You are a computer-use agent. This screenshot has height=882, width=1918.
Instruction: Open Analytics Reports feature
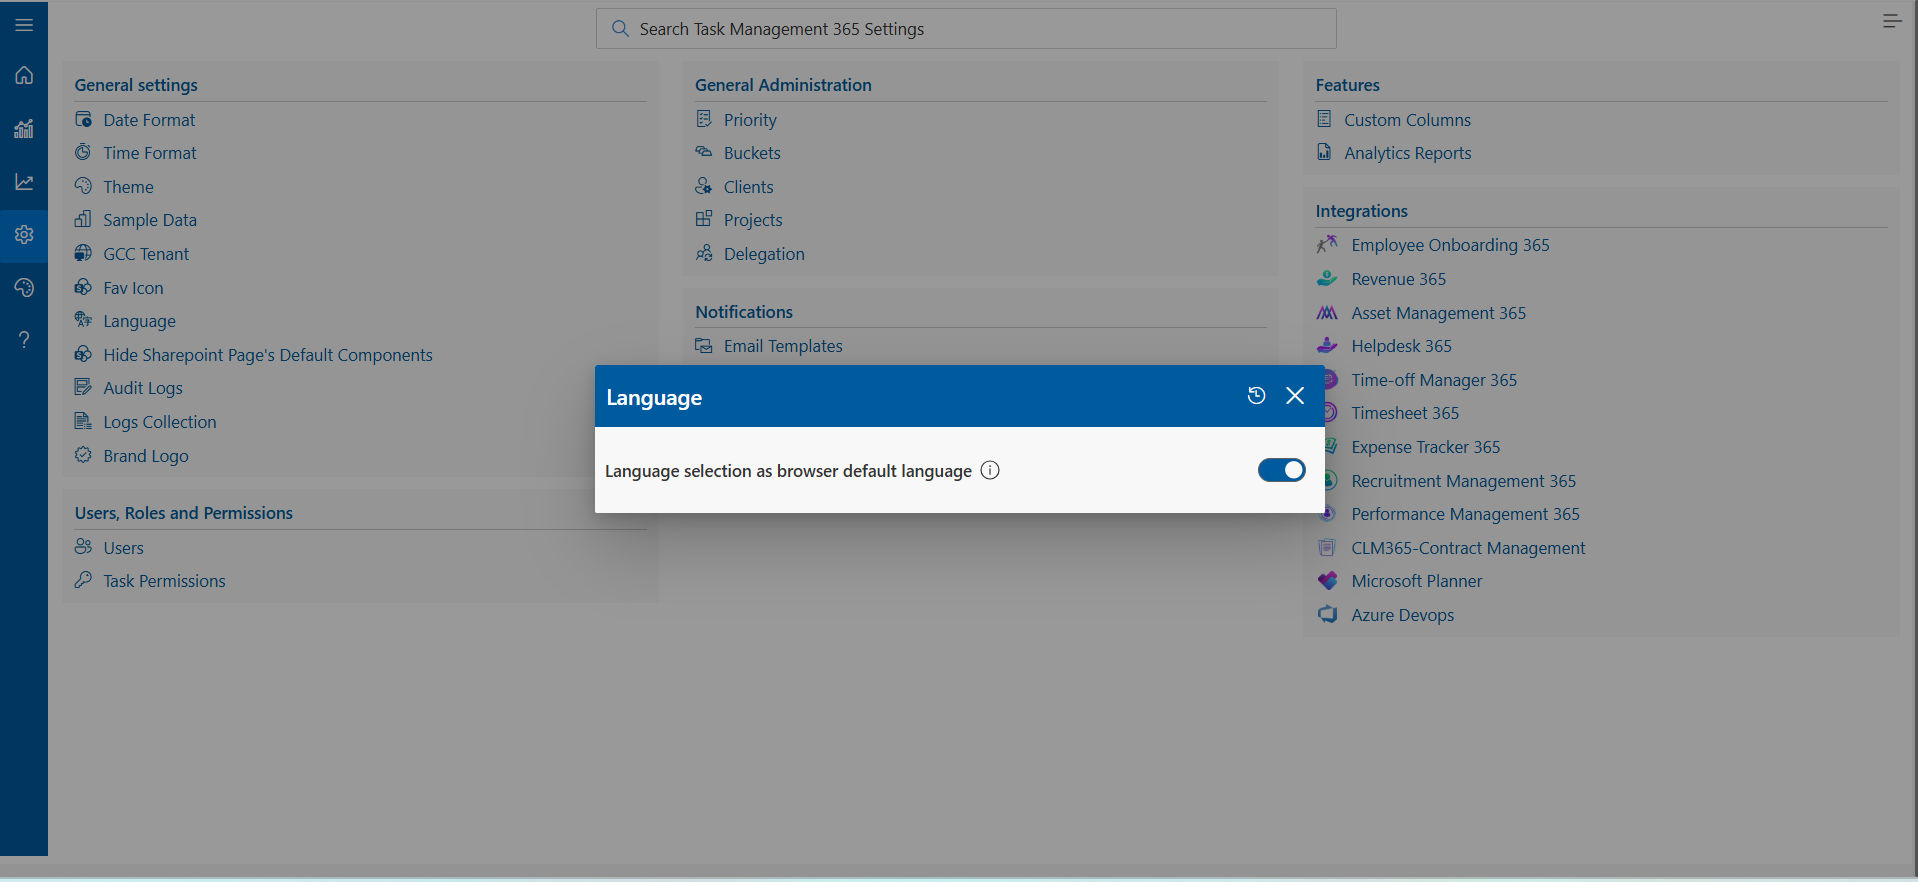pos(1408,153)
